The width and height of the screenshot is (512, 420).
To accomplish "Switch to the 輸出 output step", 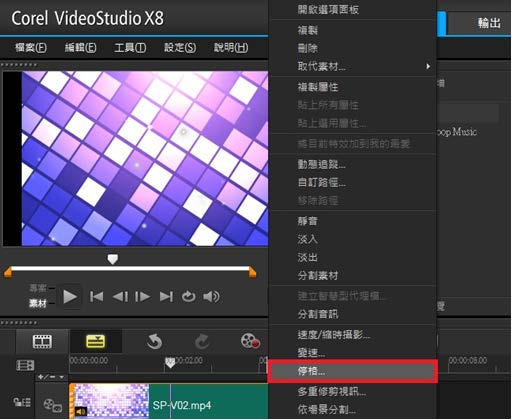I will [x=478, y=23].
